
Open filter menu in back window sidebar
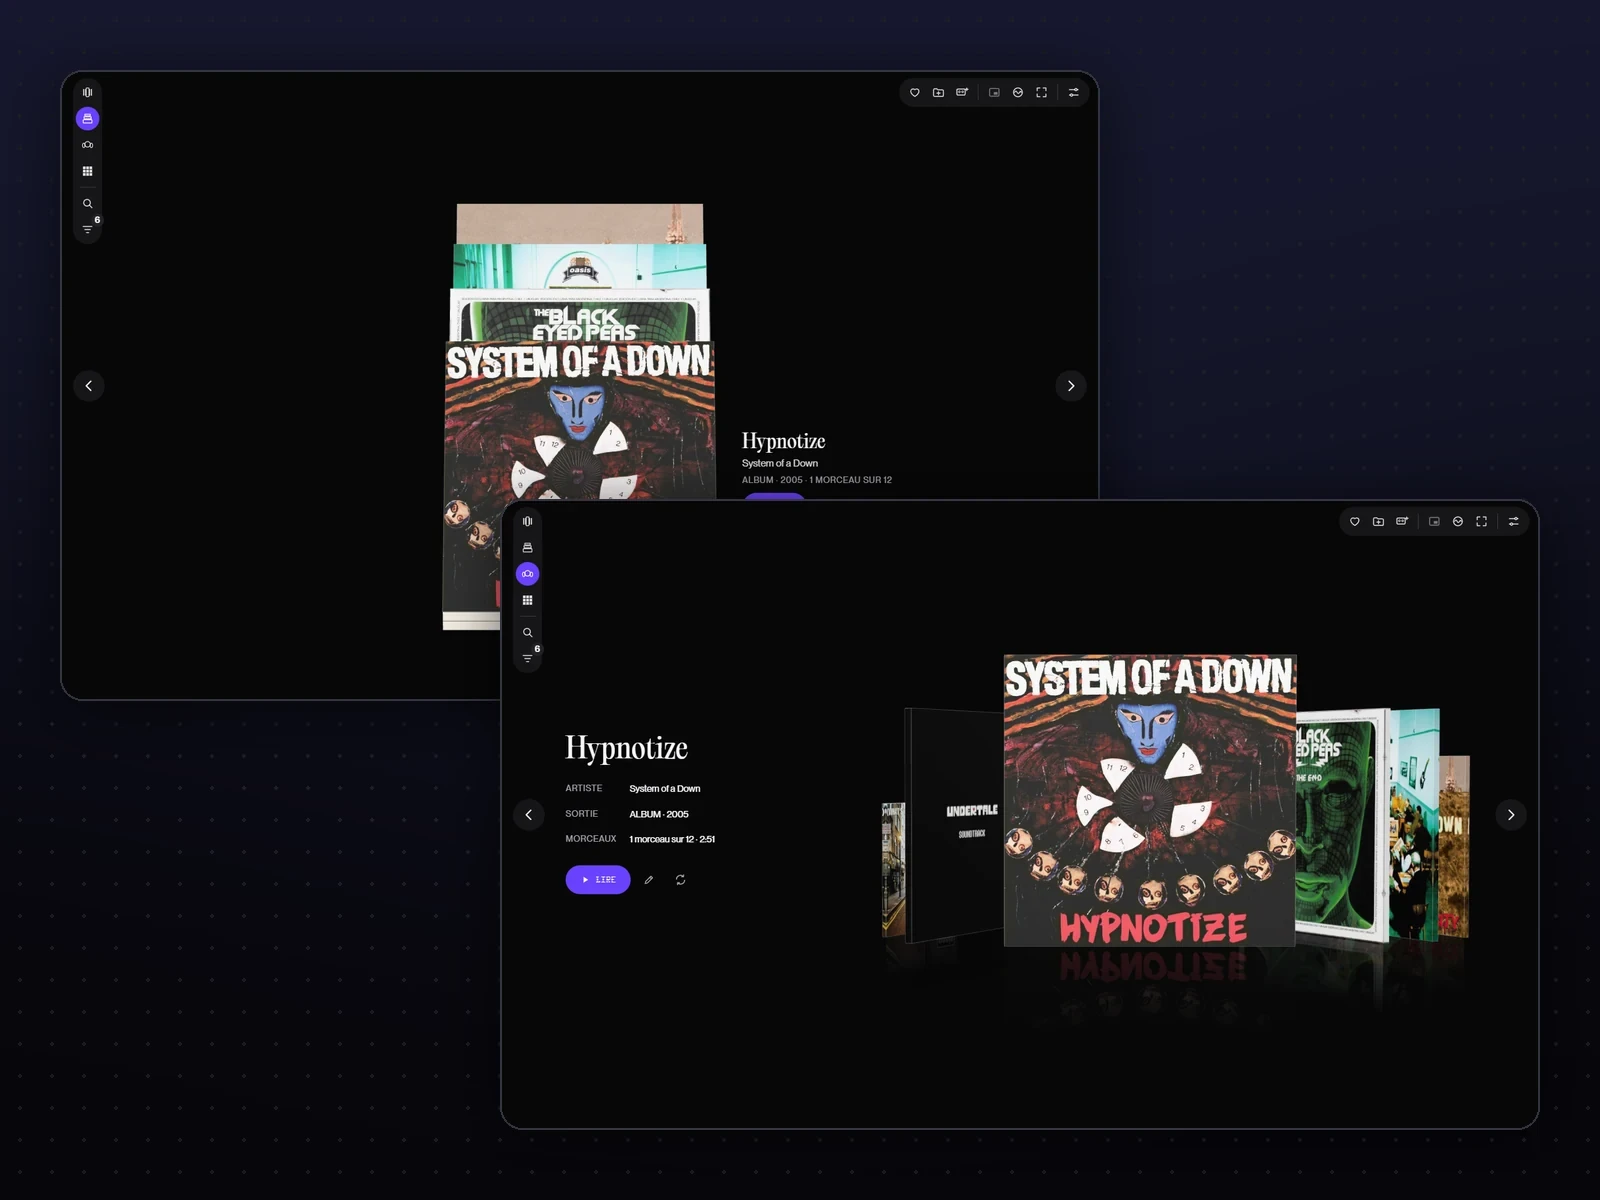tap(88, 228)
